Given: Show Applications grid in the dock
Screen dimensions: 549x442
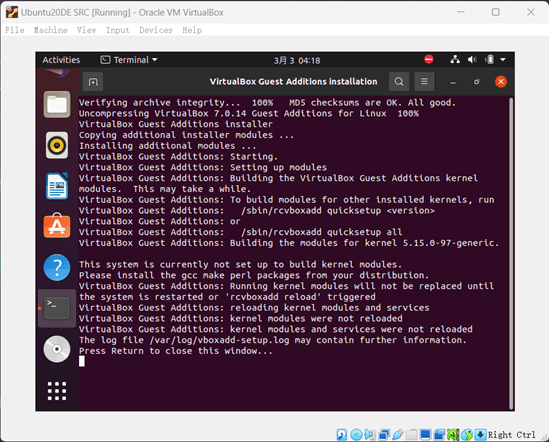Looking at the screenshot, I should pyautogui.click(x=57, y=391).
